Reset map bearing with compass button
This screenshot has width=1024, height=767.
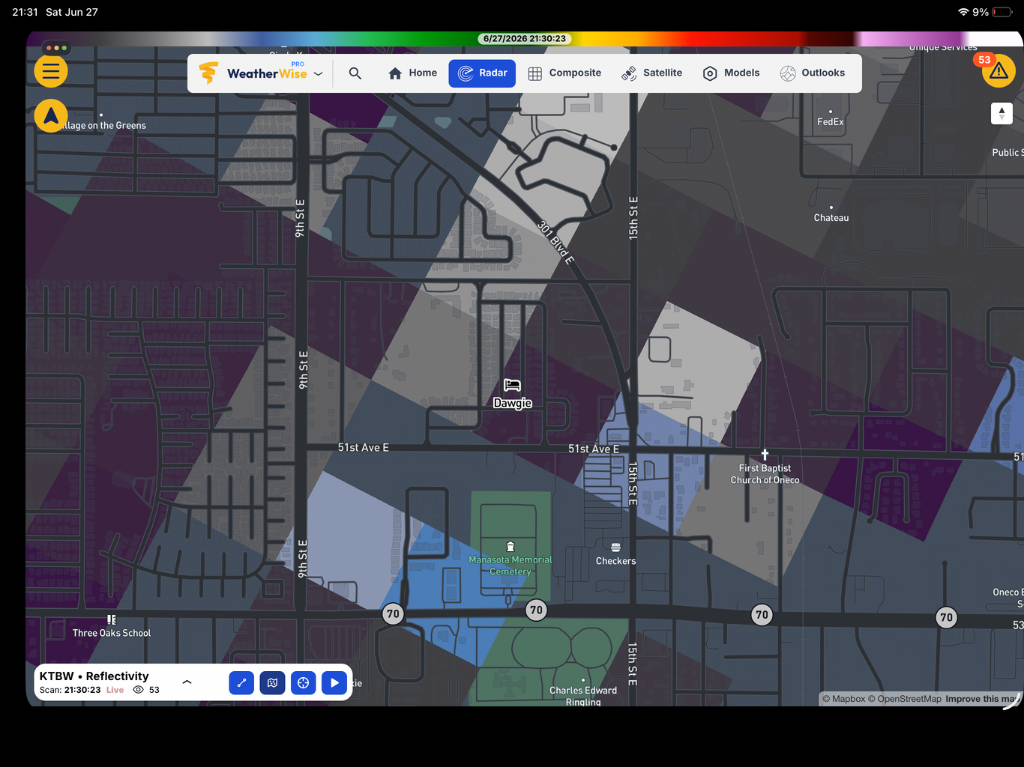[x=1002, y=113]
